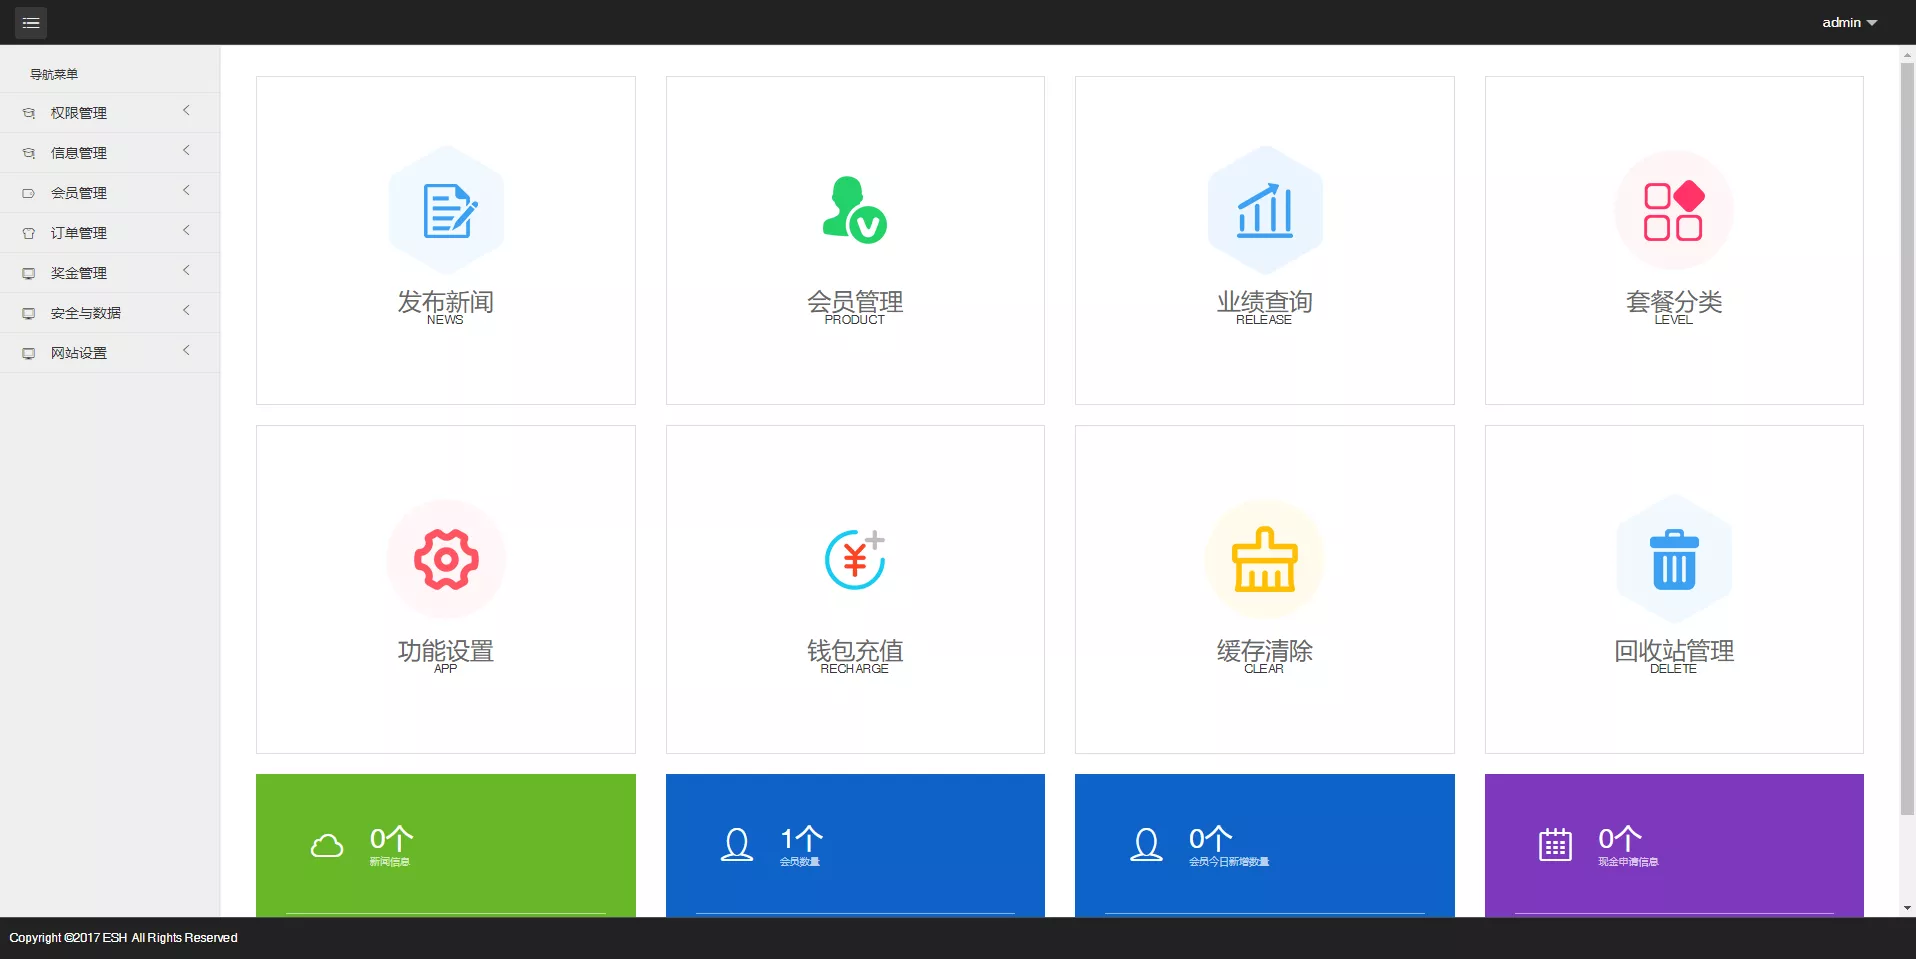Open the admin user dropdown

(x=1848, y=22)
